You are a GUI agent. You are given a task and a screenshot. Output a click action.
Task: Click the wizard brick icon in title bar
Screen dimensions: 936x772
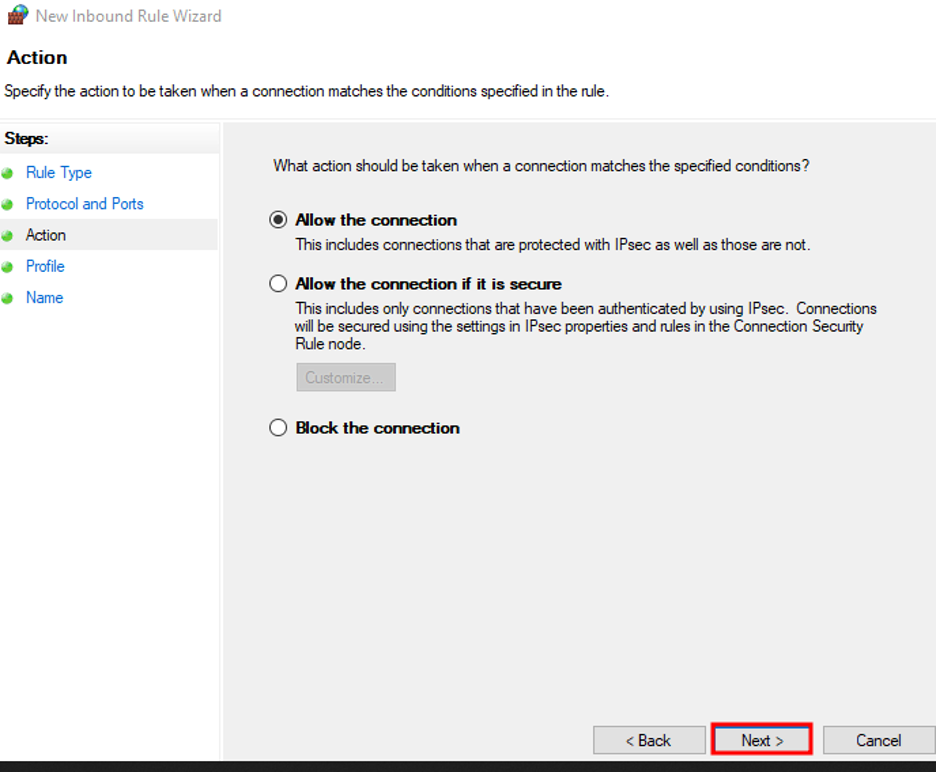click(x=16, y=15)
